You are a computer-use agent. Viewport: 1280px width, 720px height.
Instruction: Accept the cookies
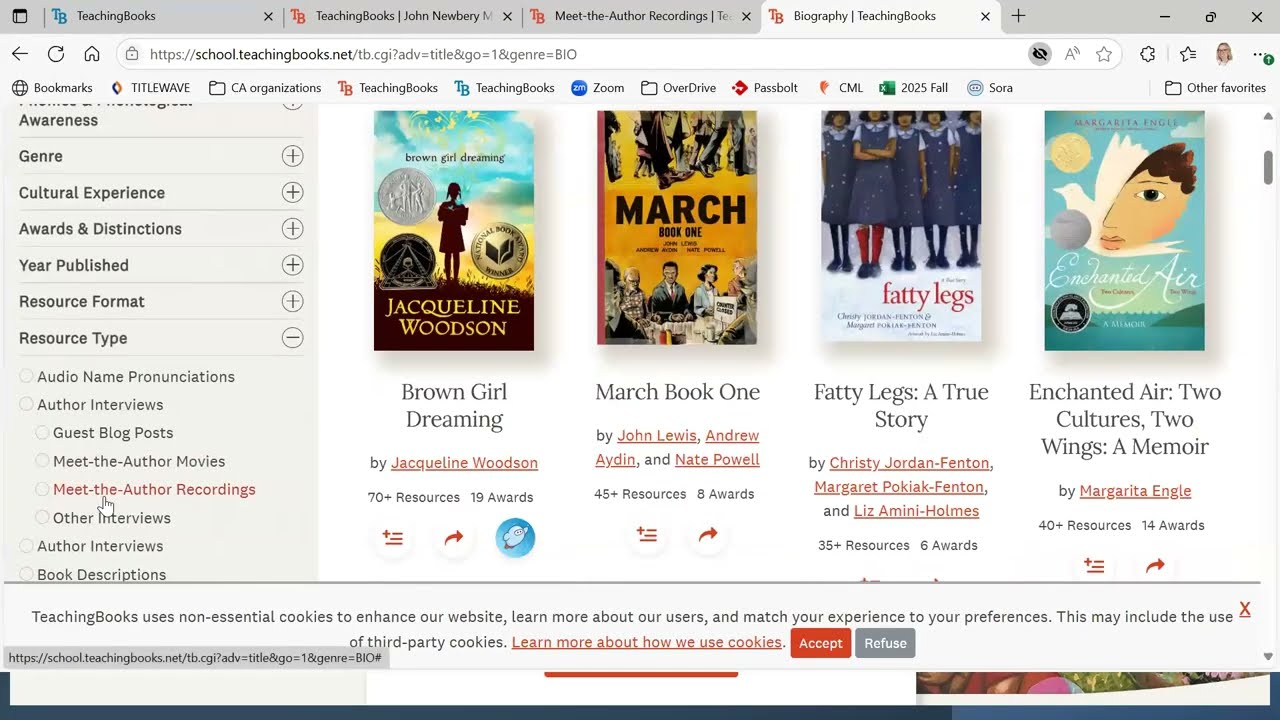click(820, 643)
